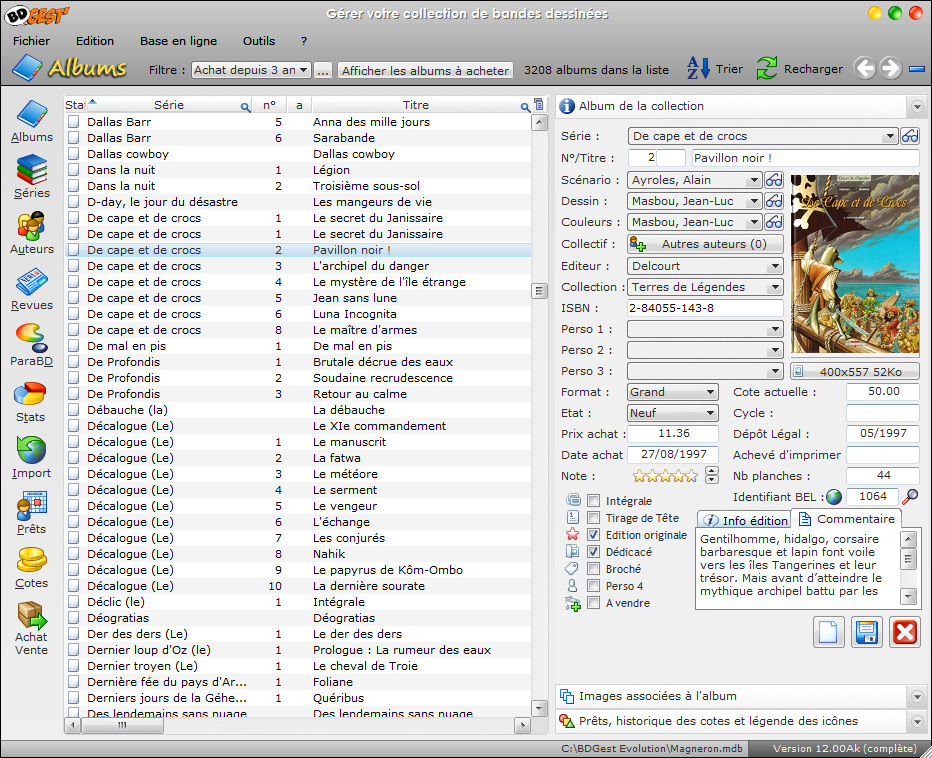
Task: Open the Stats pie chart icon
Action: pos(32,400)
